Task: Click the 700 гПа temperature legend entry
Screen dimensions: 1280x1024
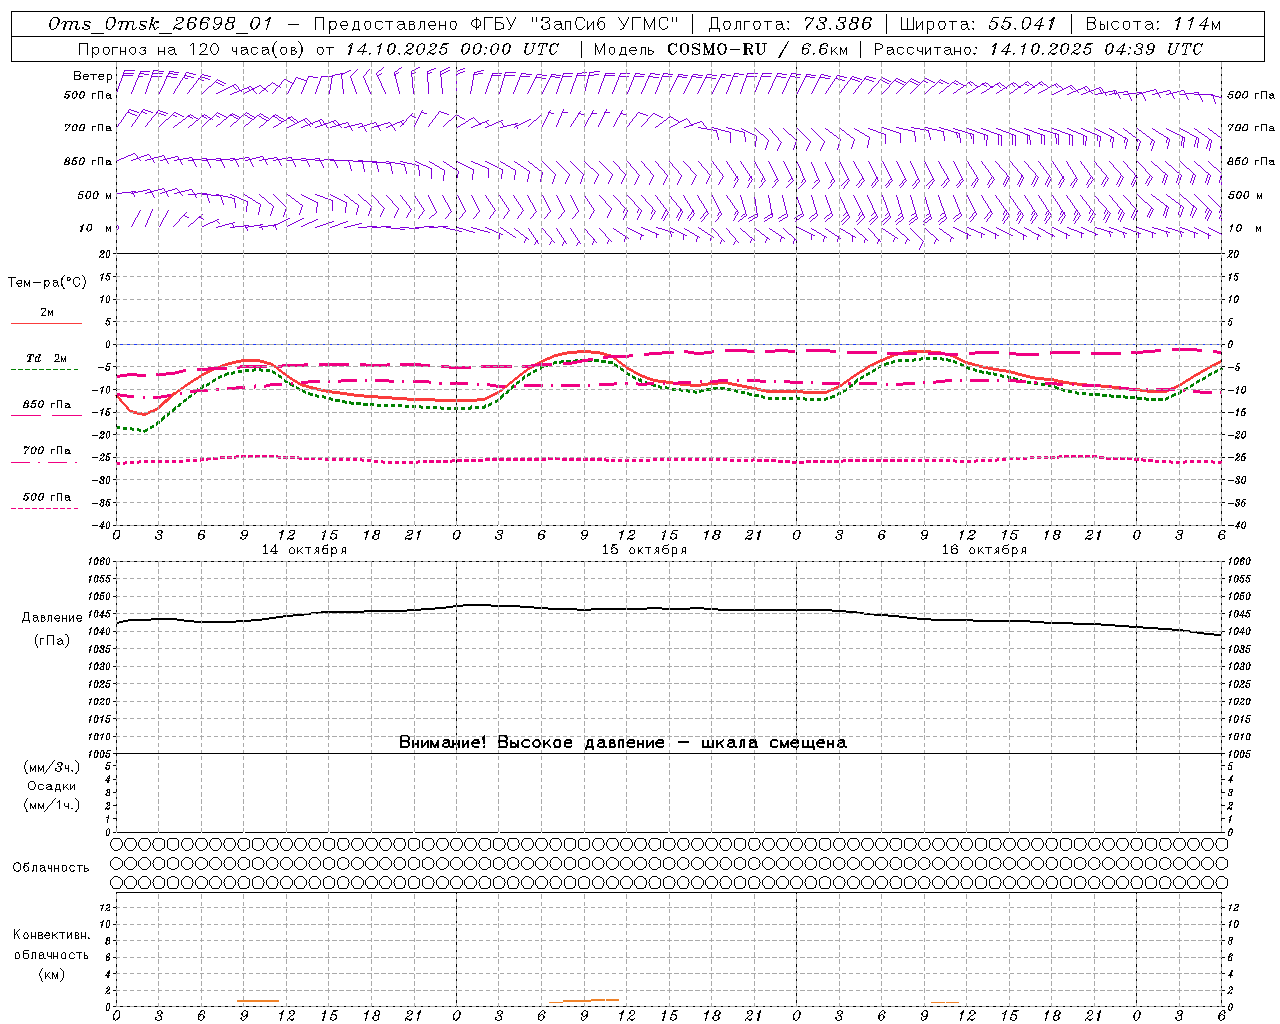Action: coord(47,450)
